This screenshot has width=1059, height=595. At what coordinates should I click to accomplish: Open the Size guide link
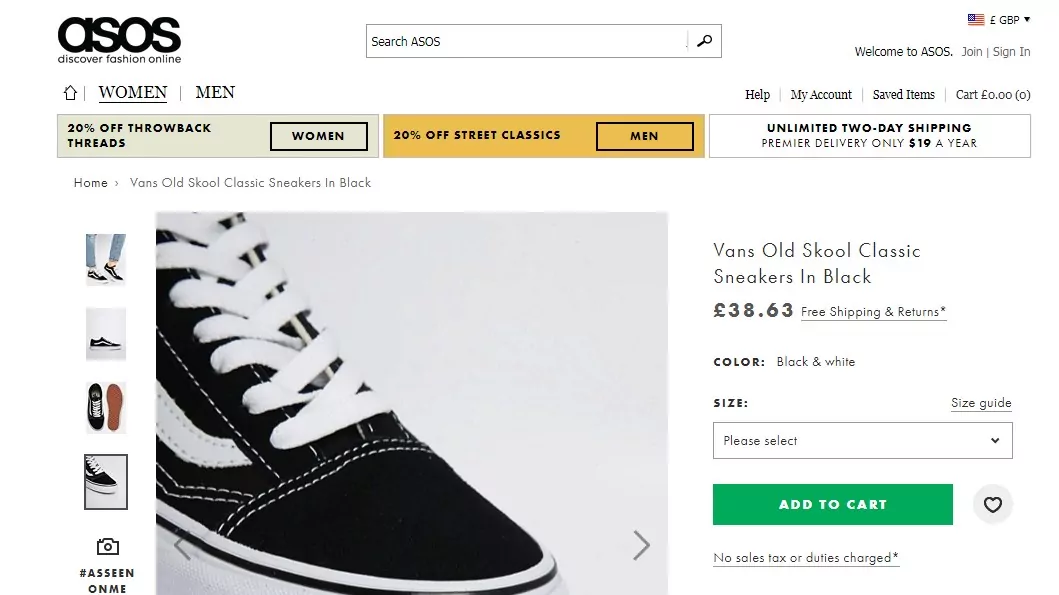pyautogui.click(x=981, y=403)
